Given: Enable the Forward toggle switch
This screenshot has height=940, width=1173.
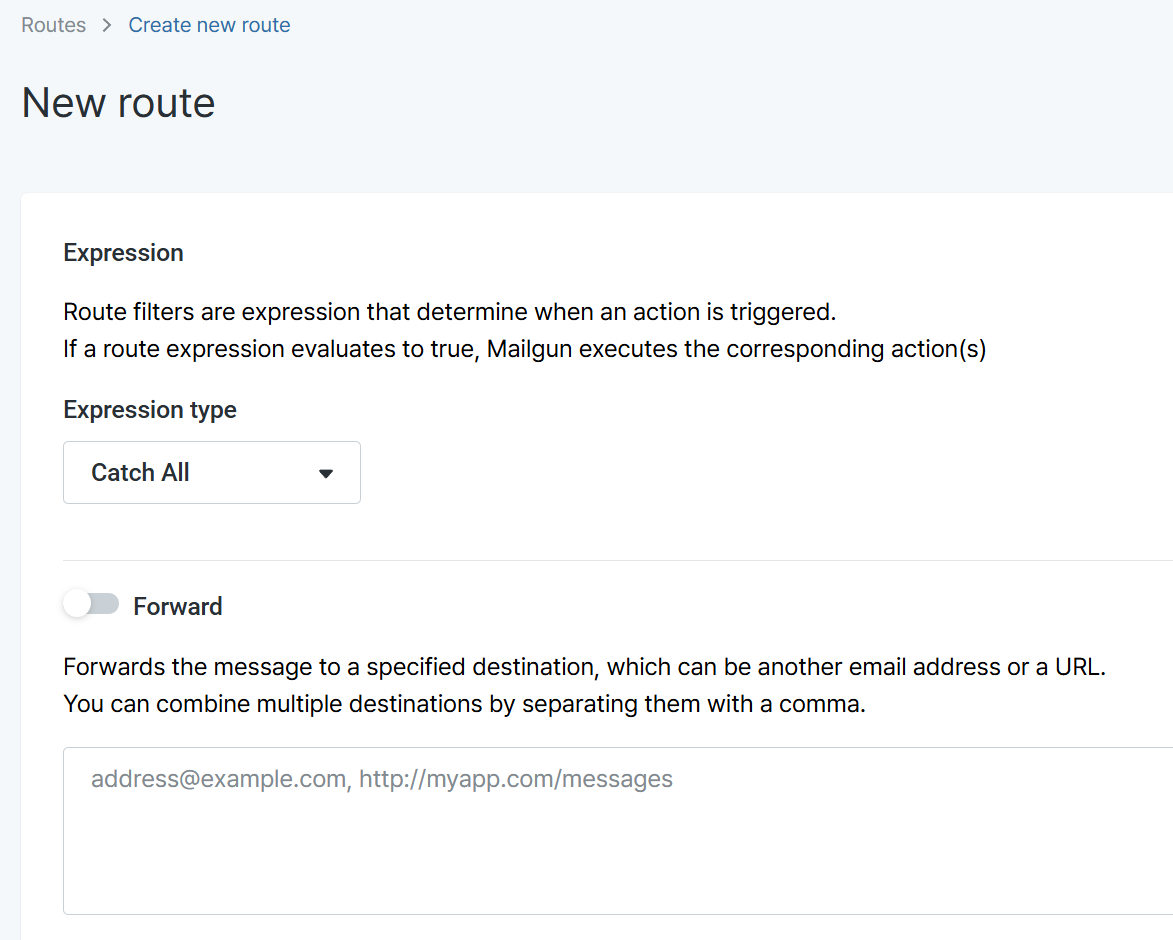Looking at the screenshot, I should point(91,604).
